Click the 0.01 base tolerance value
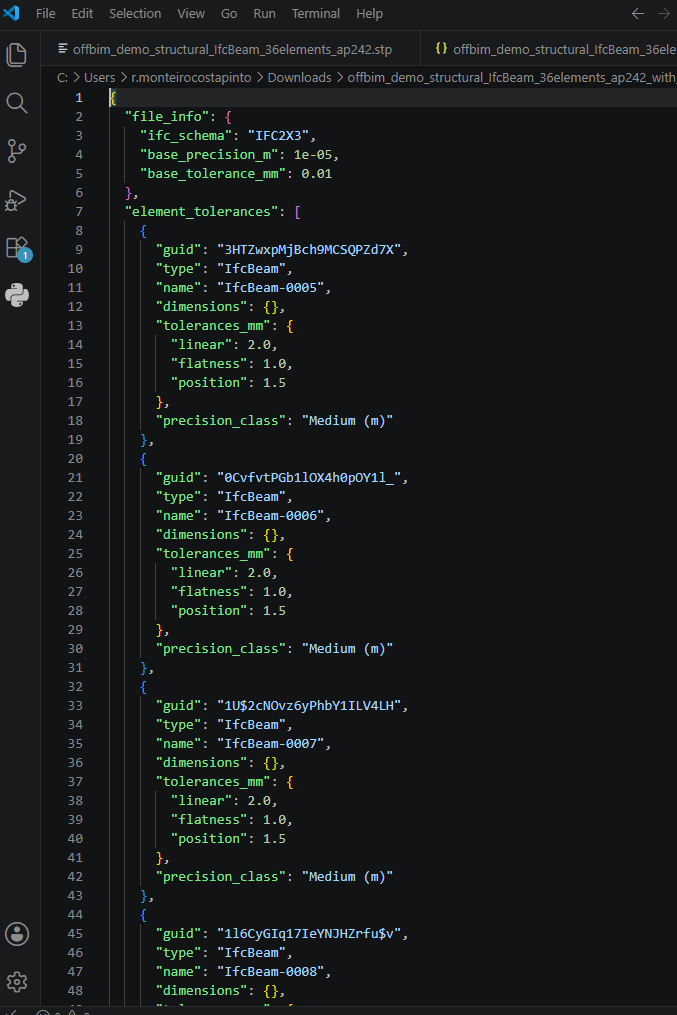This screenshot has height=1015, width=677. click(x=316, y=173)
